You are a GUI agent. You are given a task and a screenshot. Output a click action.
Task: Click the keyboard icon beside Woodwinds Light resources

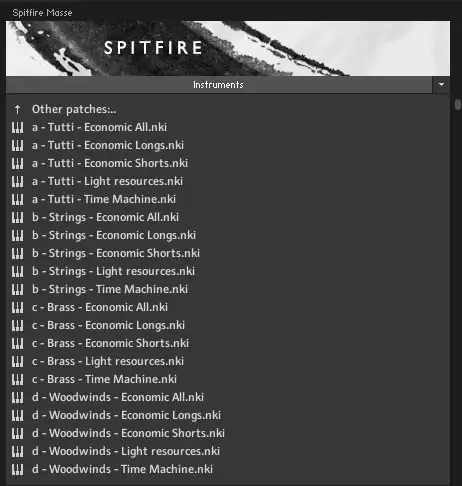pos(17,451)
